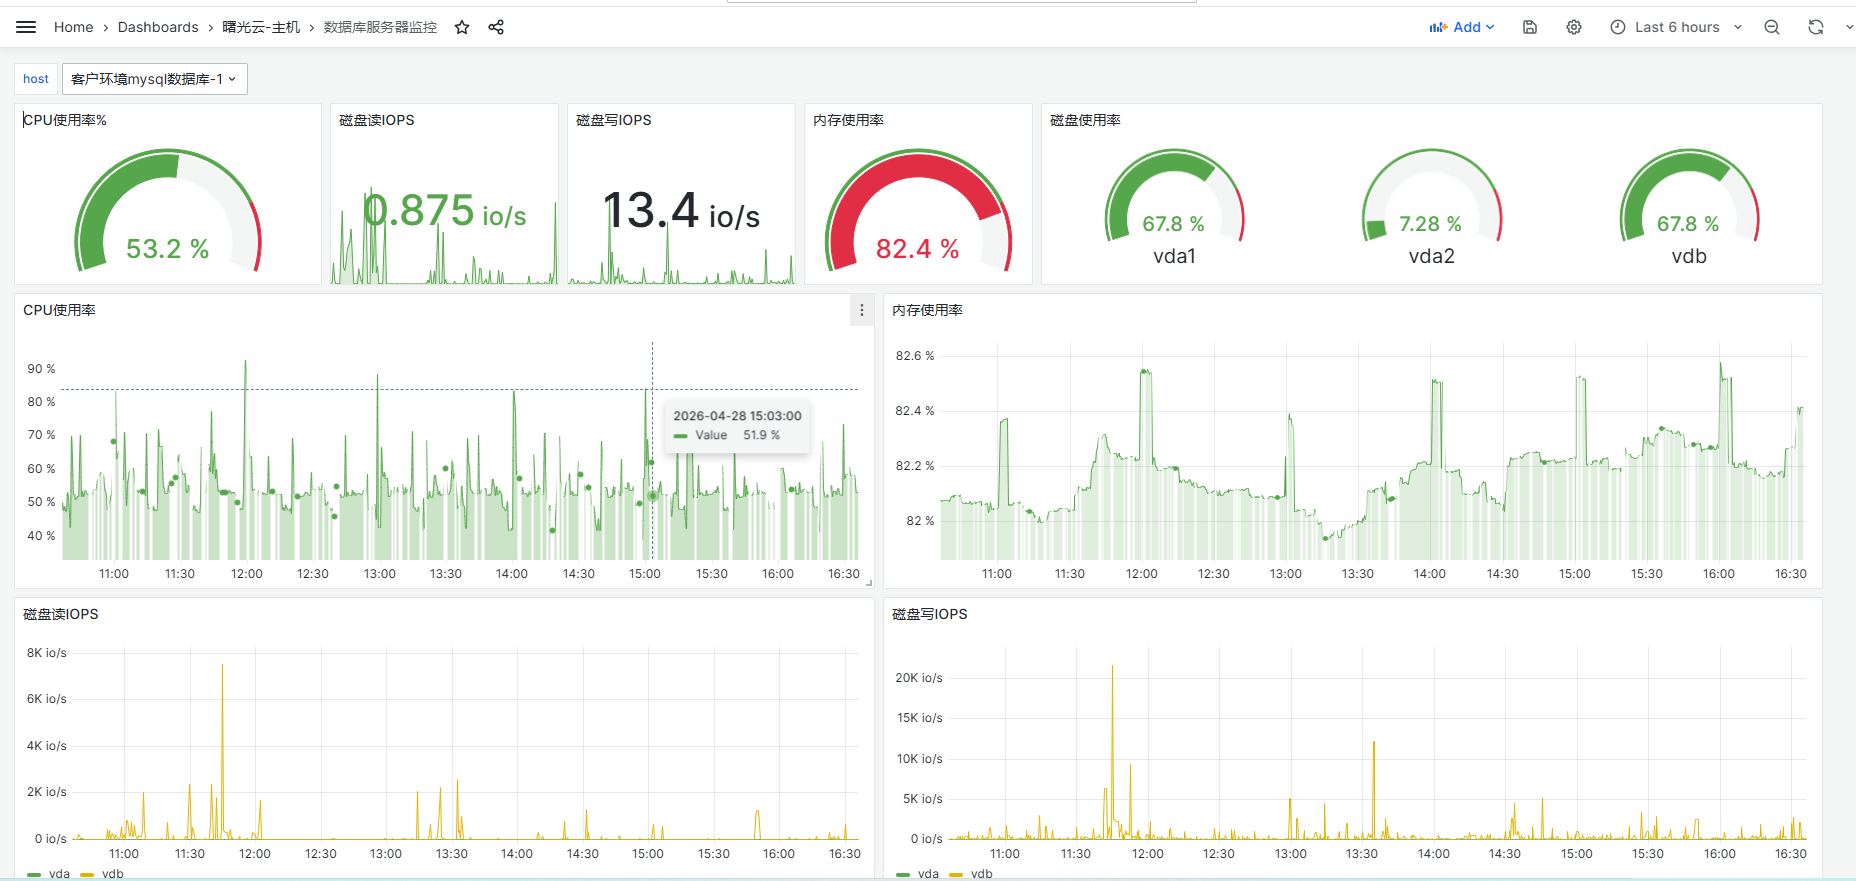
Task: Save dashboard using the save icon
Action: click(1530, 27)
